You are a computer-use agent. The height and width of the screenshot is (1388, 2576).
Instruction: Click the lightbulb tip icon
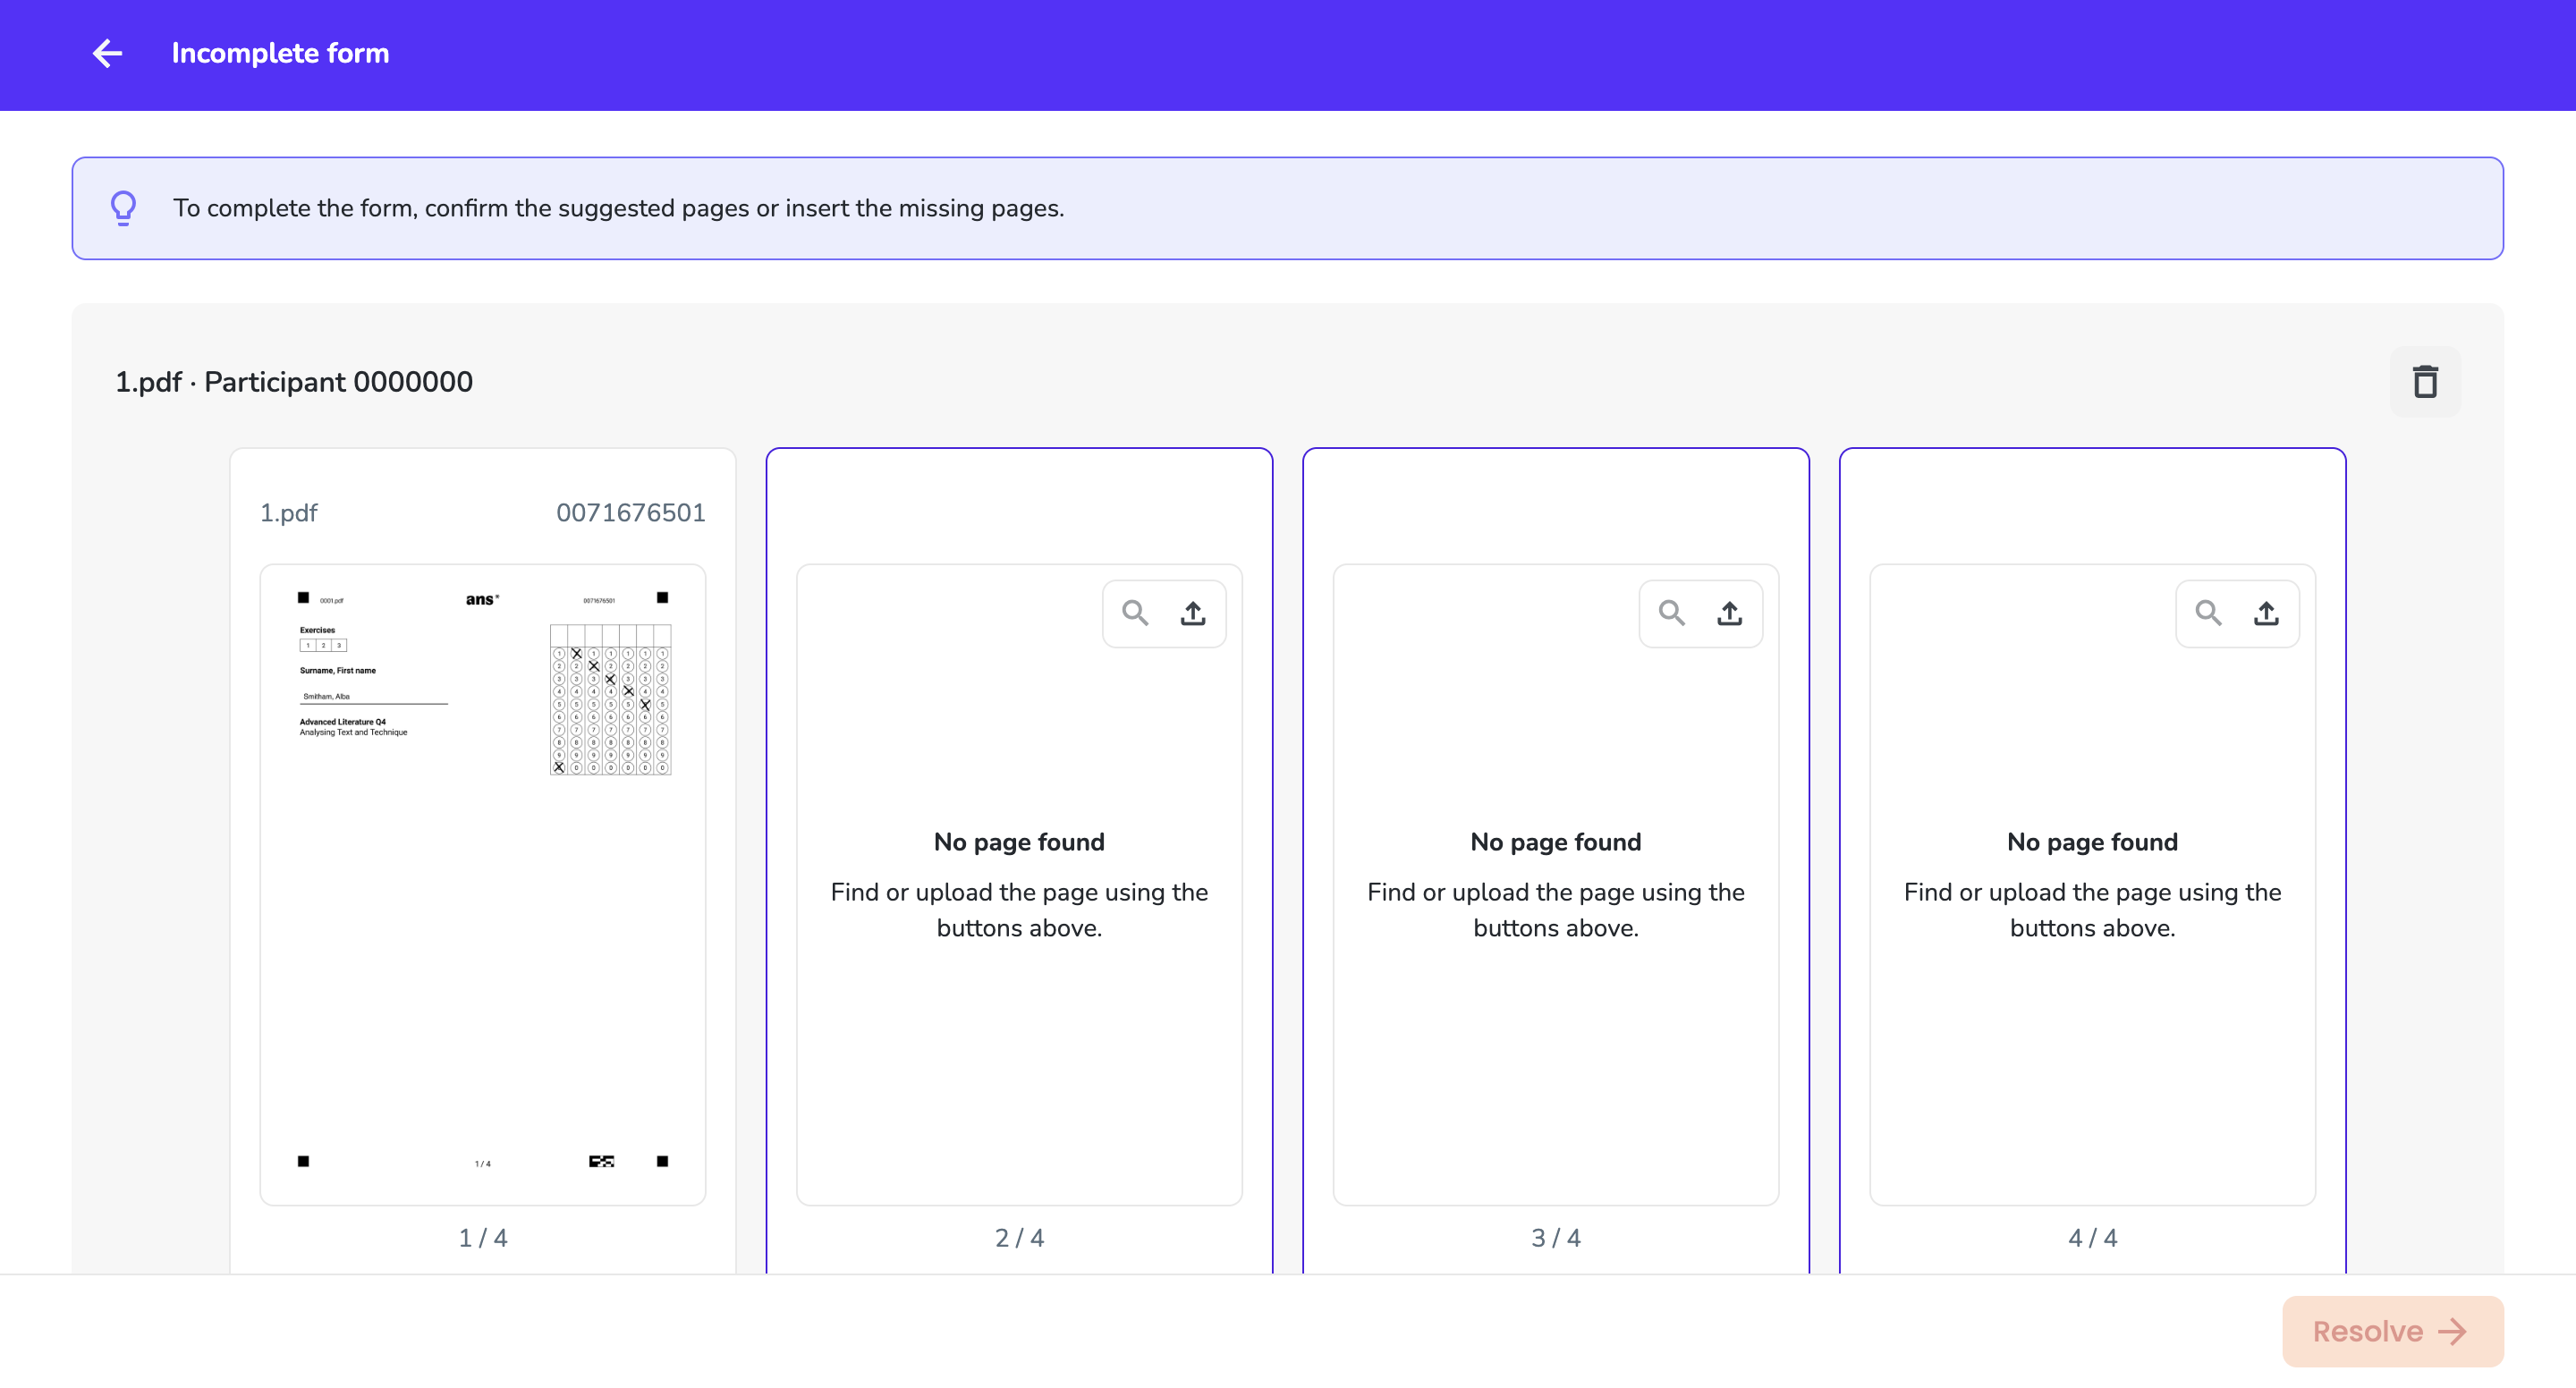123,208
